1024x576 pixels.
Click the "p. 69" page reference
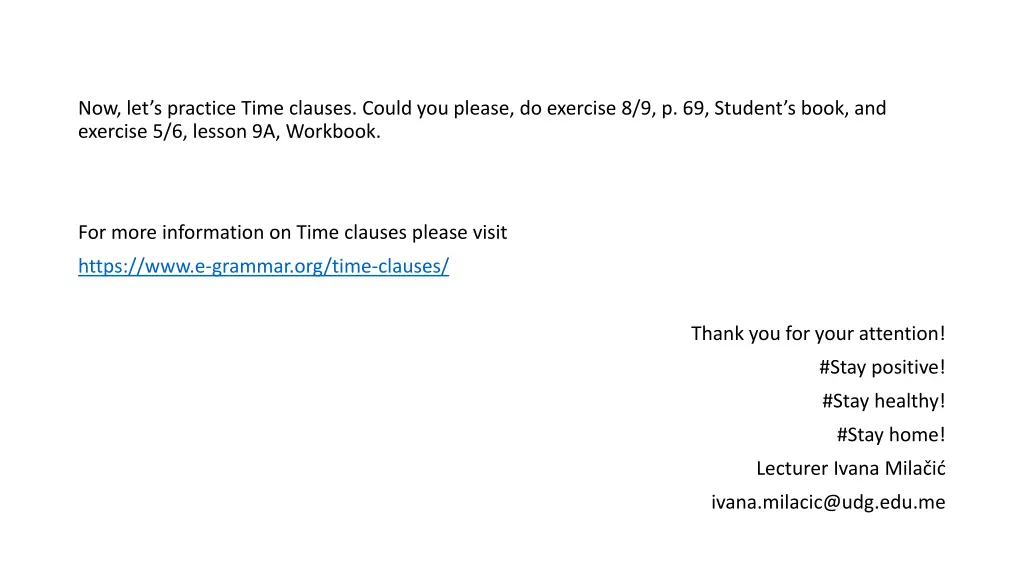[x=684, y=108]
